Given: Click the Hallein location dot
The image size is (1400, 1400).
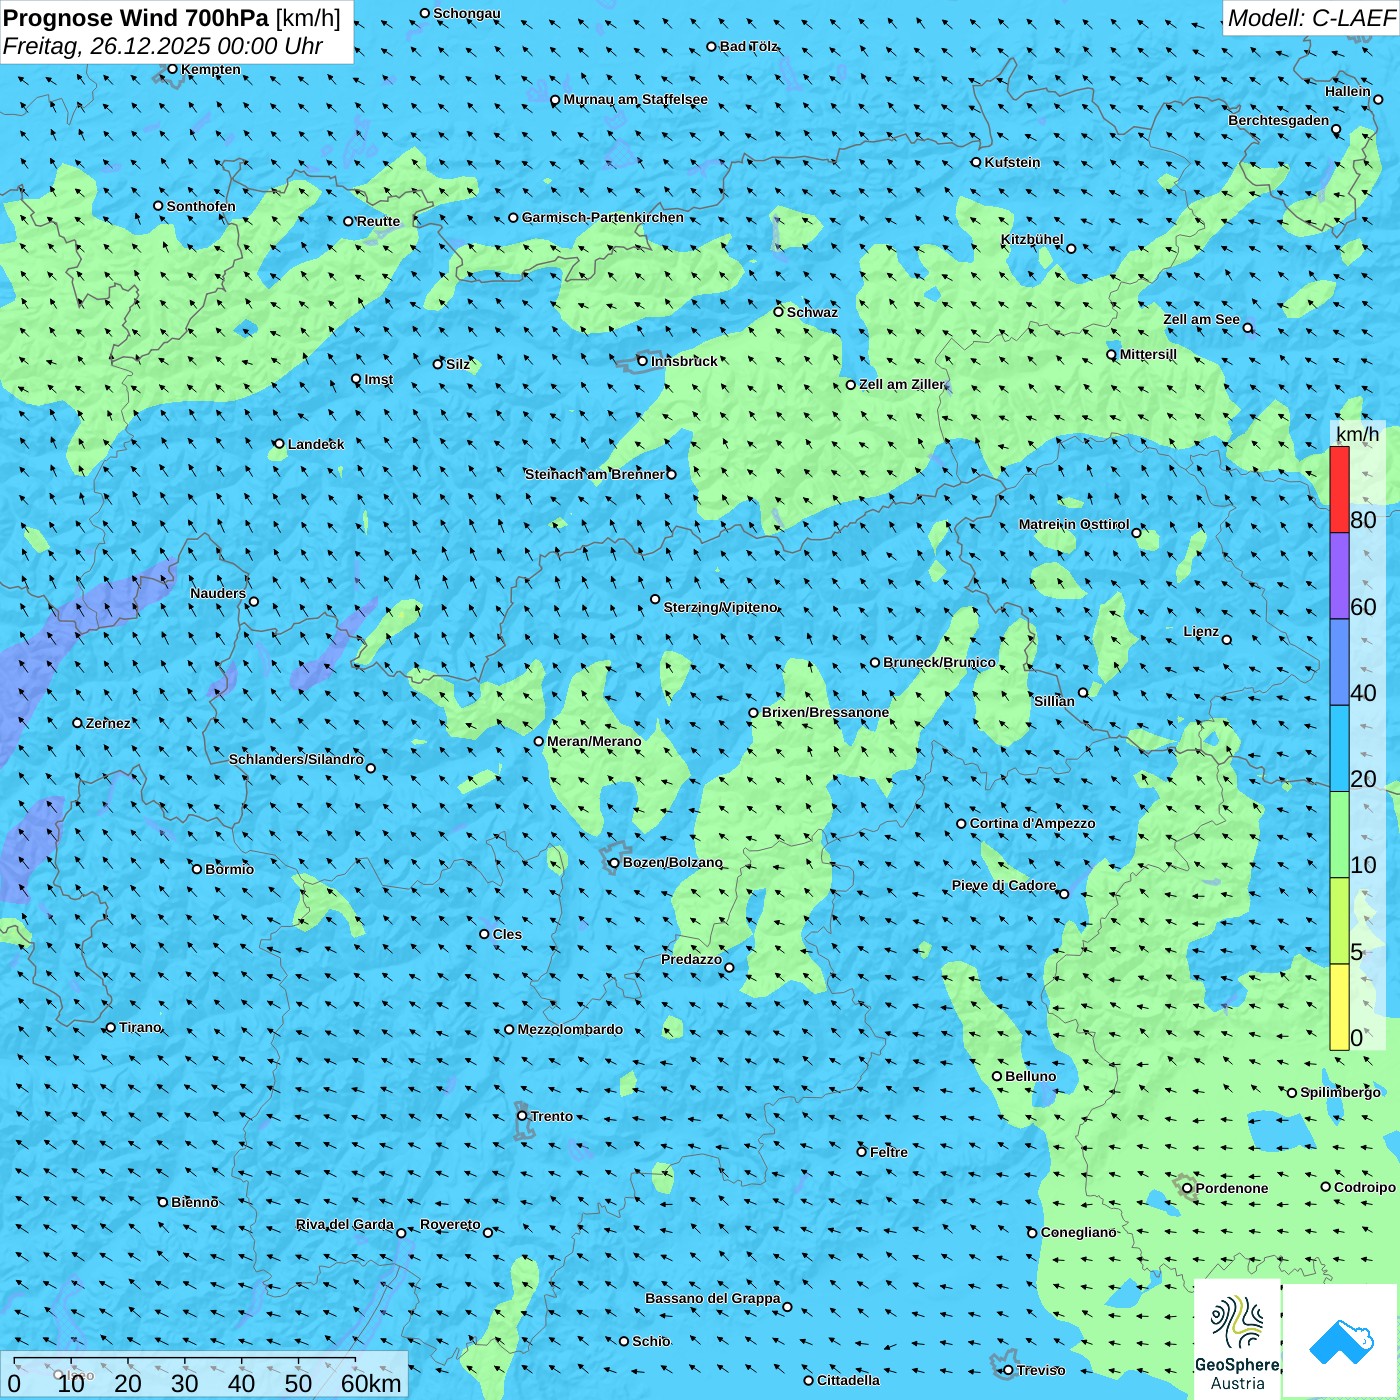Looking at the screenshot, I should point(1378,99).
